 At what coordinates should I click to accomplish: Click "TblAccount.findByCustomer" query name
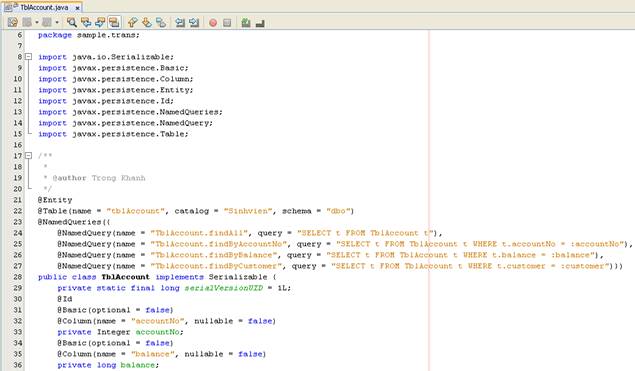click(216, 266)
